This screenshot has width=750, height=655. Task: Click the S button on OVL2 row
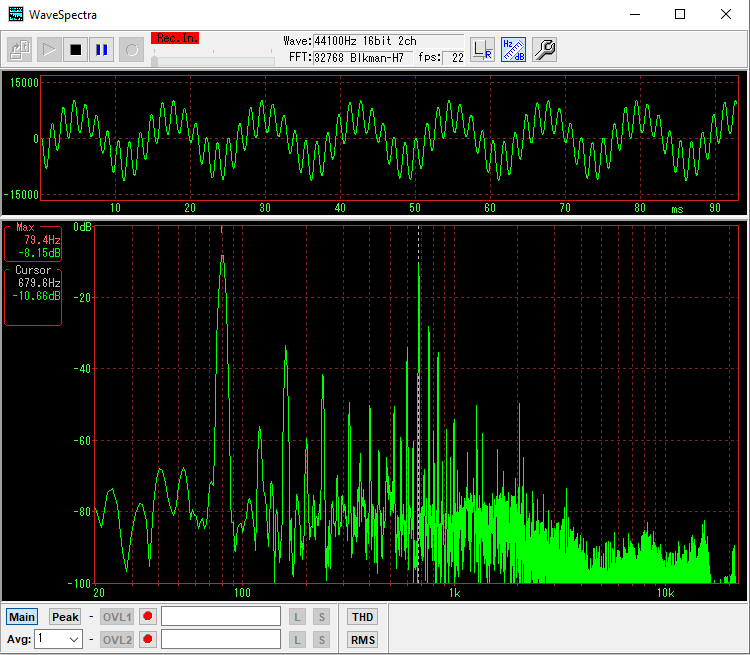point(321,640)
